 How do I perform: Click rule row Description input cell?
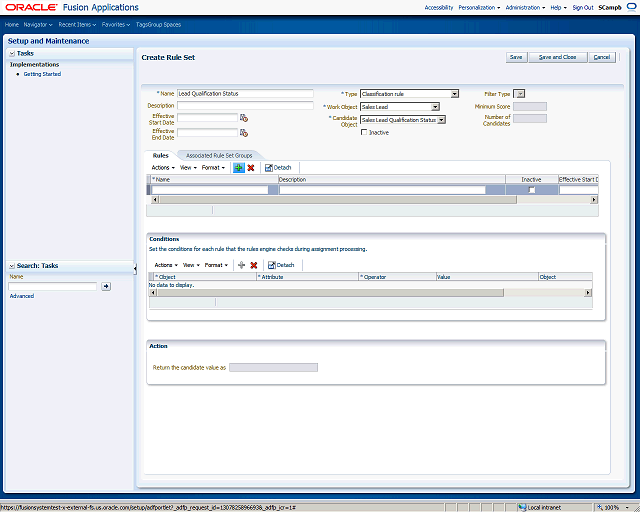coord(382,190)
